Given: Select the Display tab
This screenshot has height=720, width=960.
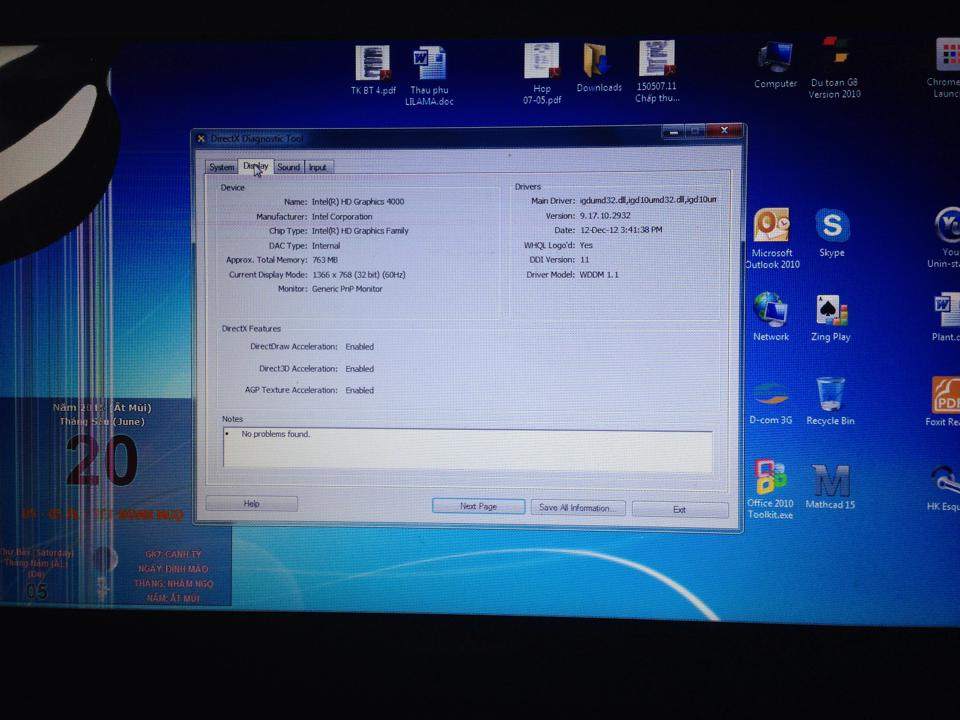Looking at the screenshot, I should (255, 166).
